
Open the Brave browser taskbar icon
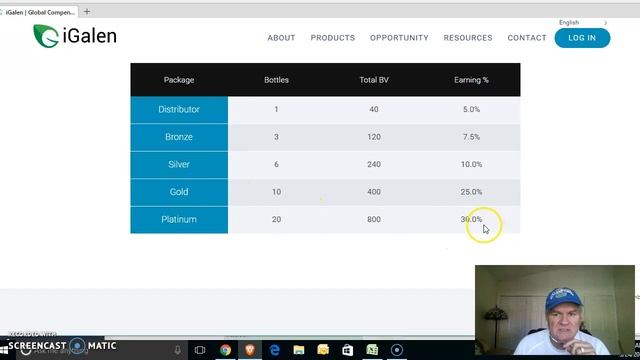[x=250, y=350]
